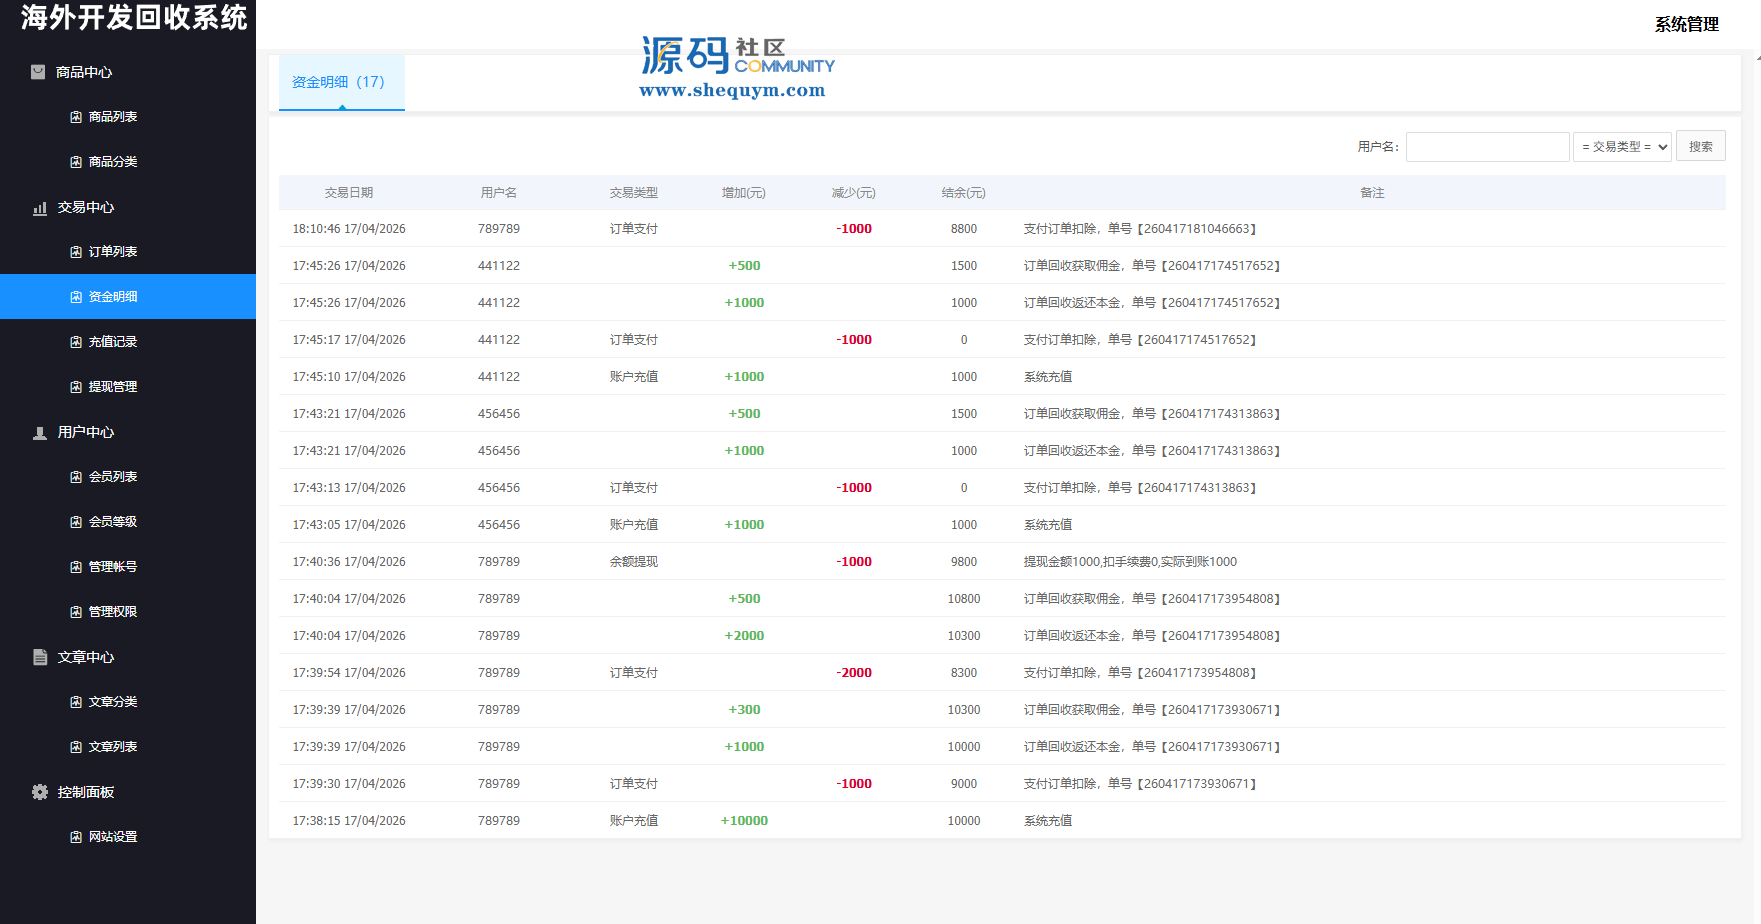Click the 用户中心 person icon
The width and height of the screenshot is (1761, 924).
tap(40, 433)
